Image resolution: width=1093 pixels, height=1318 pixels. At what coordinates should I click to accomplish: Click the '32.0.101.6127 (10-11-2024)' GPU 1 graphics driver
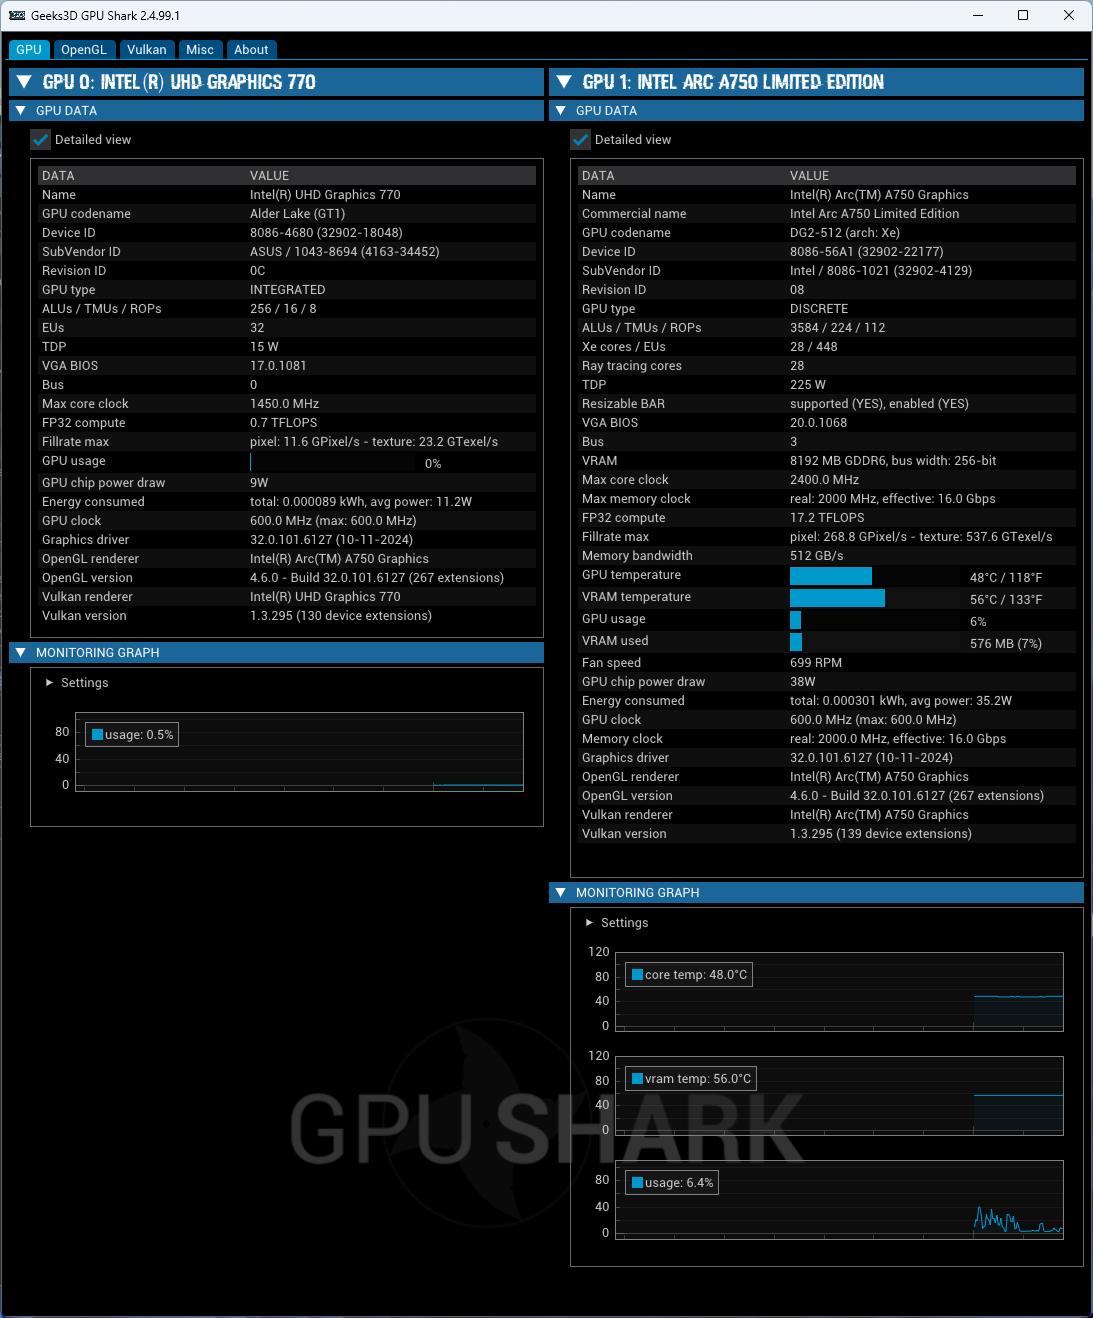(x=871, y=758)
